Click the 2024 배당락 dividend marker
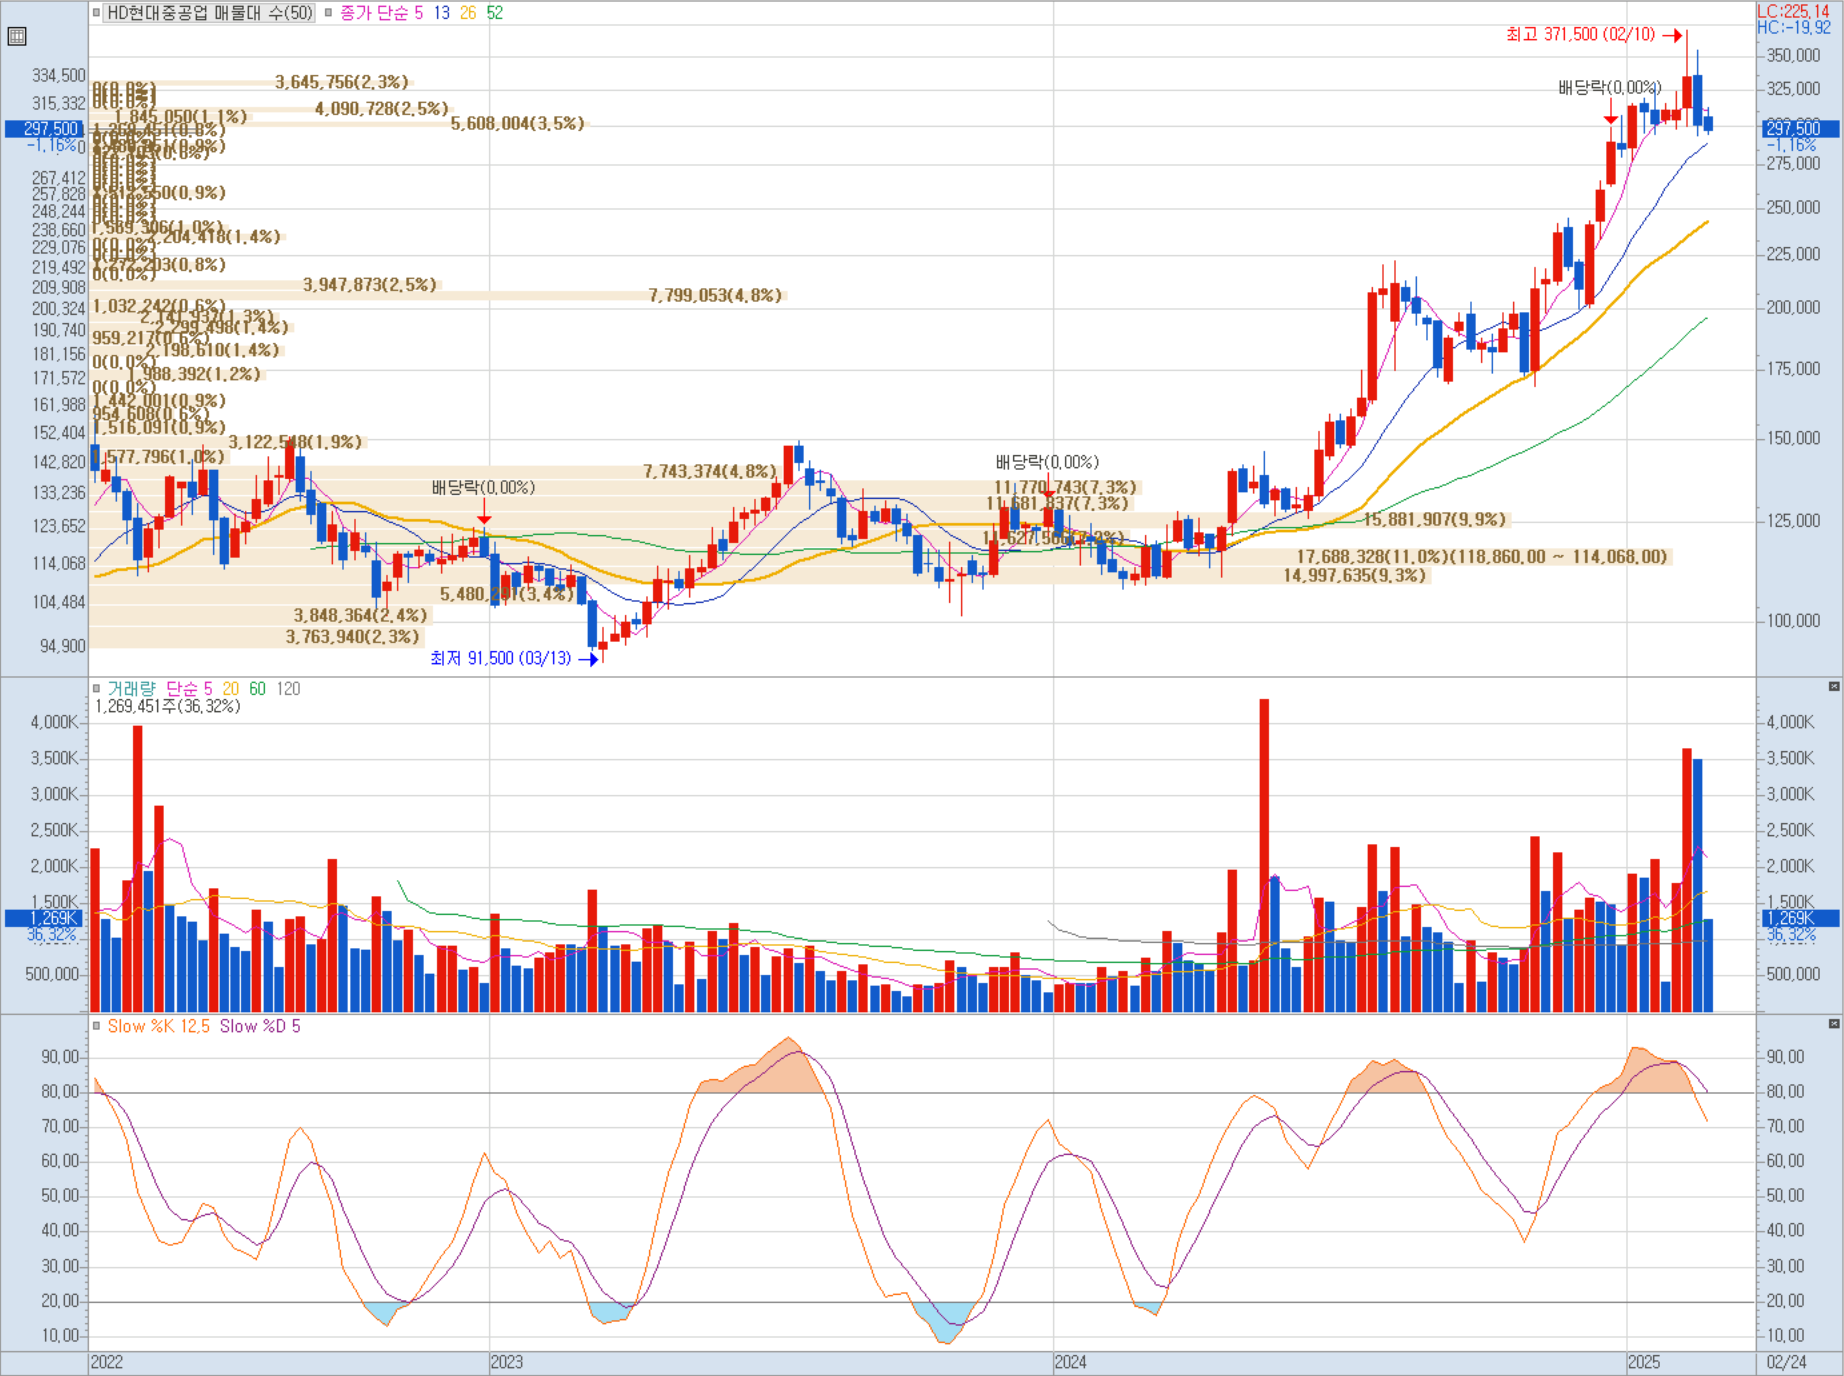Screen dimensions: 1844x1376 1047,486
